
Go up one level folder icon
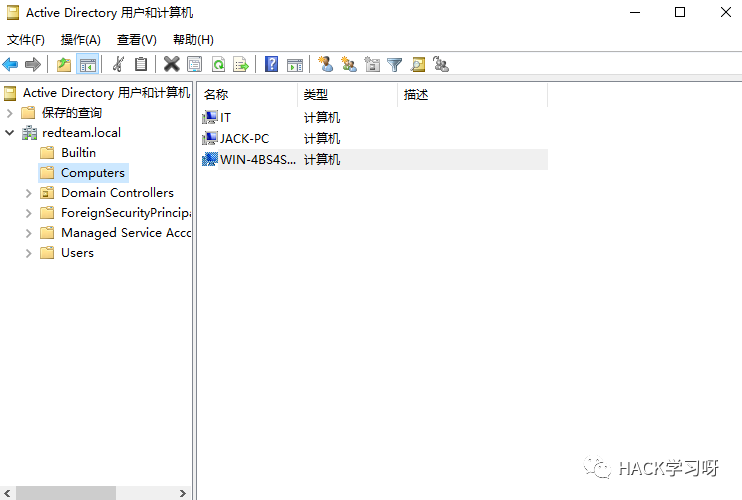(x=63, y=64)
